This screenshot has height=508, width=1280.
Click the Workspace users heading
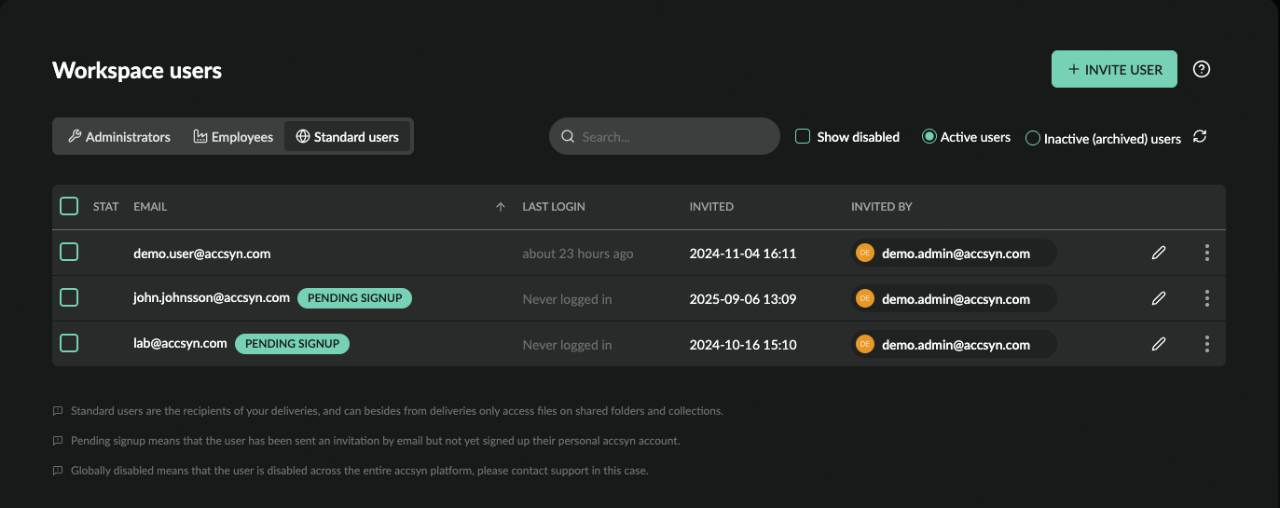137,70
